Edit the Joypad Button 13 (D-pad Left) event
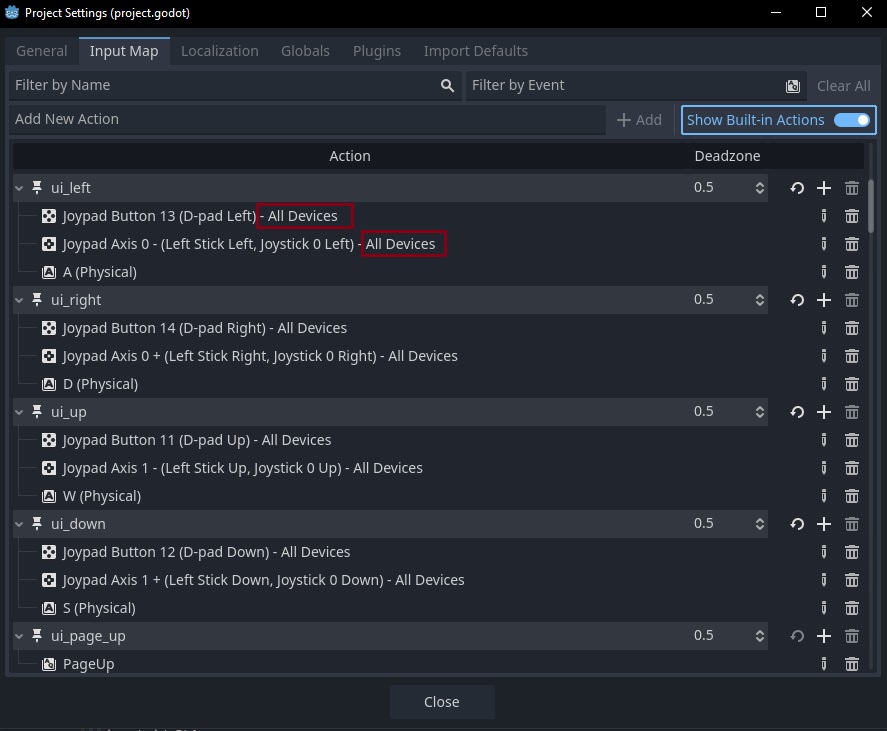Viewport: 887px width, 731px height. (824, 216)
